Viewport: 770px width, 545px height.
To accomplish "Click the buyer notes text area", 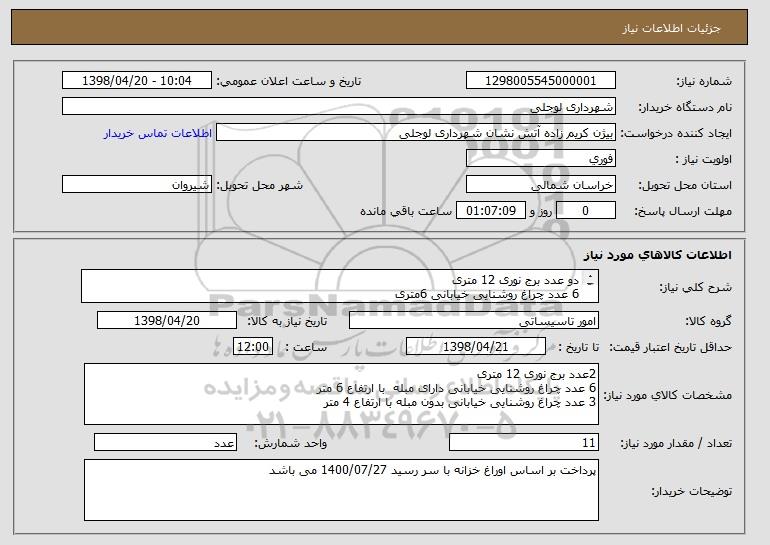I will [341, 490].
